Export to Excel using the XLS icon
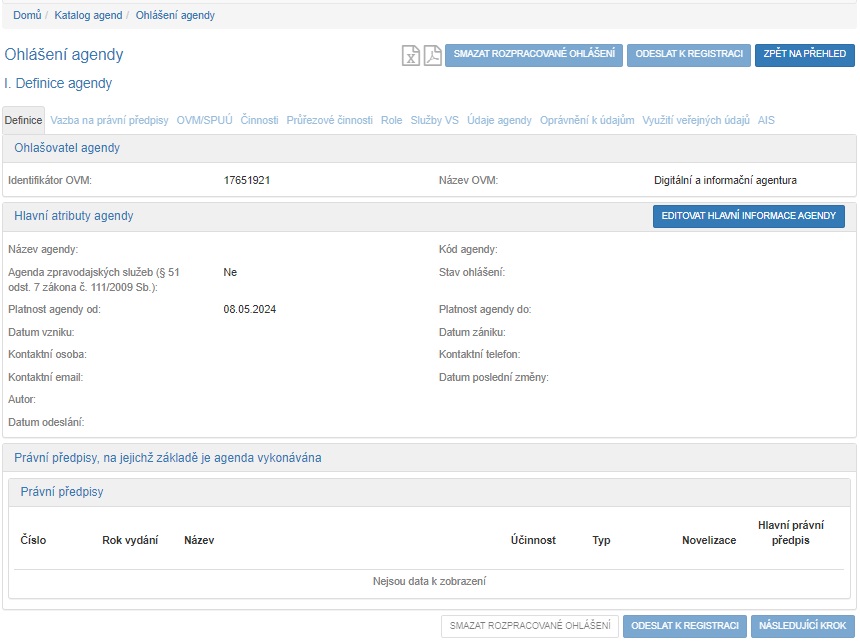This screenshot has height=642, width=860. pyautogui.click(x=411, y=55)
